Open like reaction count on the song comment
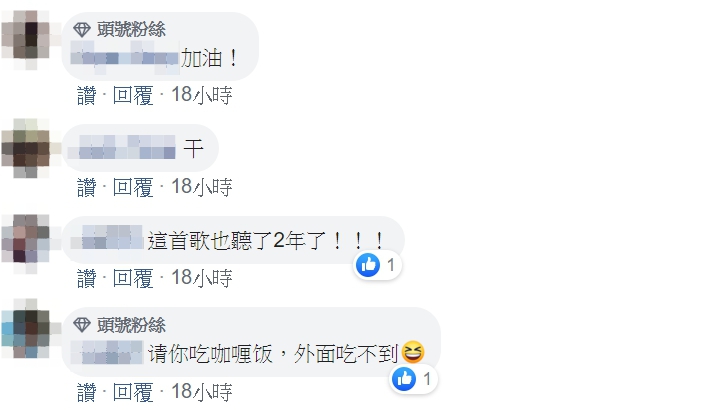Screen dimensions: 726x410 [x=377, y=265]
